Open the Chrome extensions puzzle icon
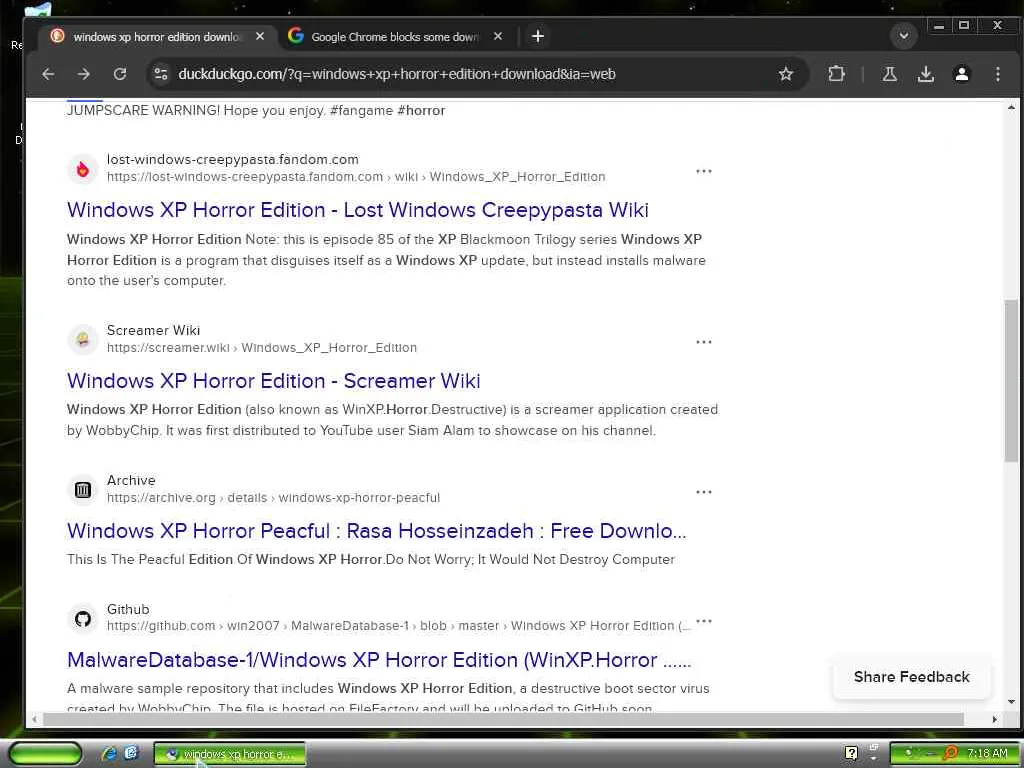Viewport: 1024px width, 768px height. click(x=836, y=74)
